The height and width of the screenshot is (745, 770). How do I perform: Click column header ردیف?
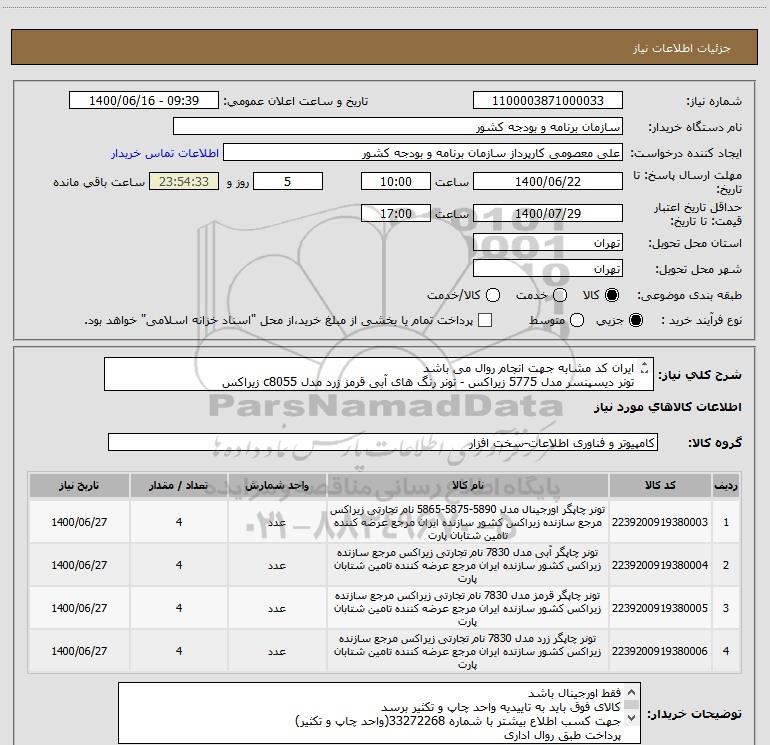(726, 486)
